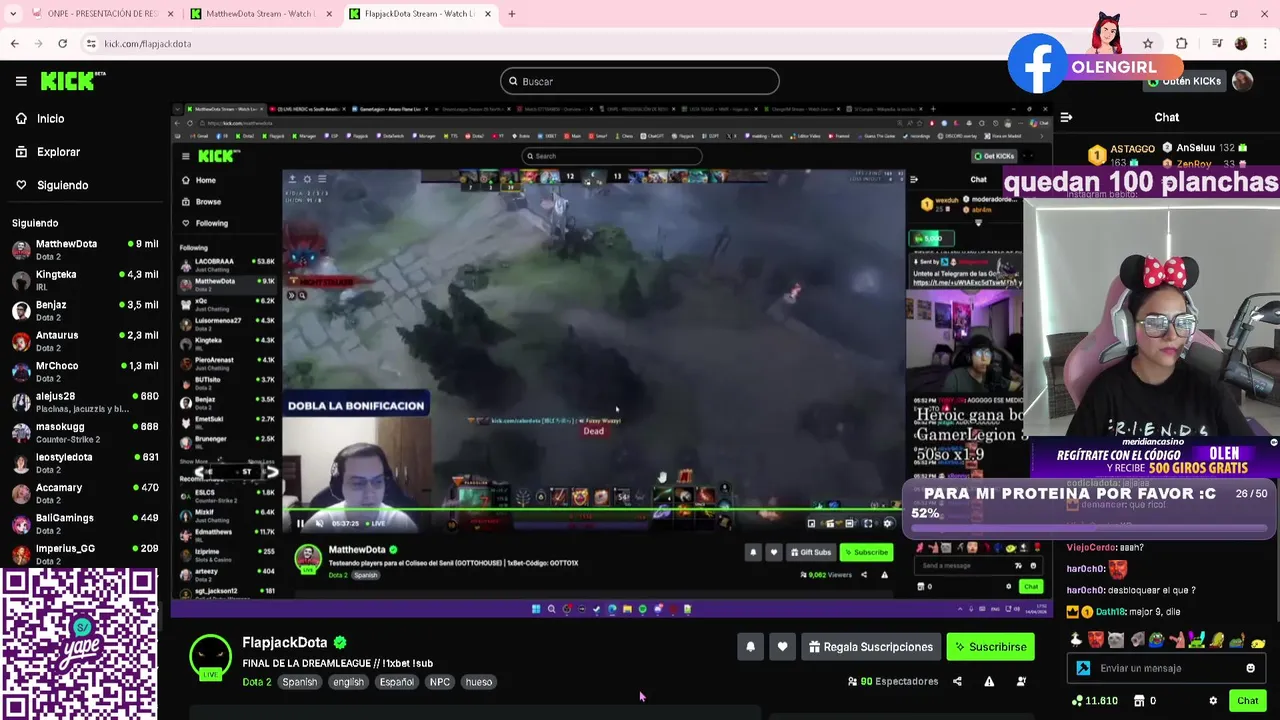Bookmark this page with the star icon

1148,44
